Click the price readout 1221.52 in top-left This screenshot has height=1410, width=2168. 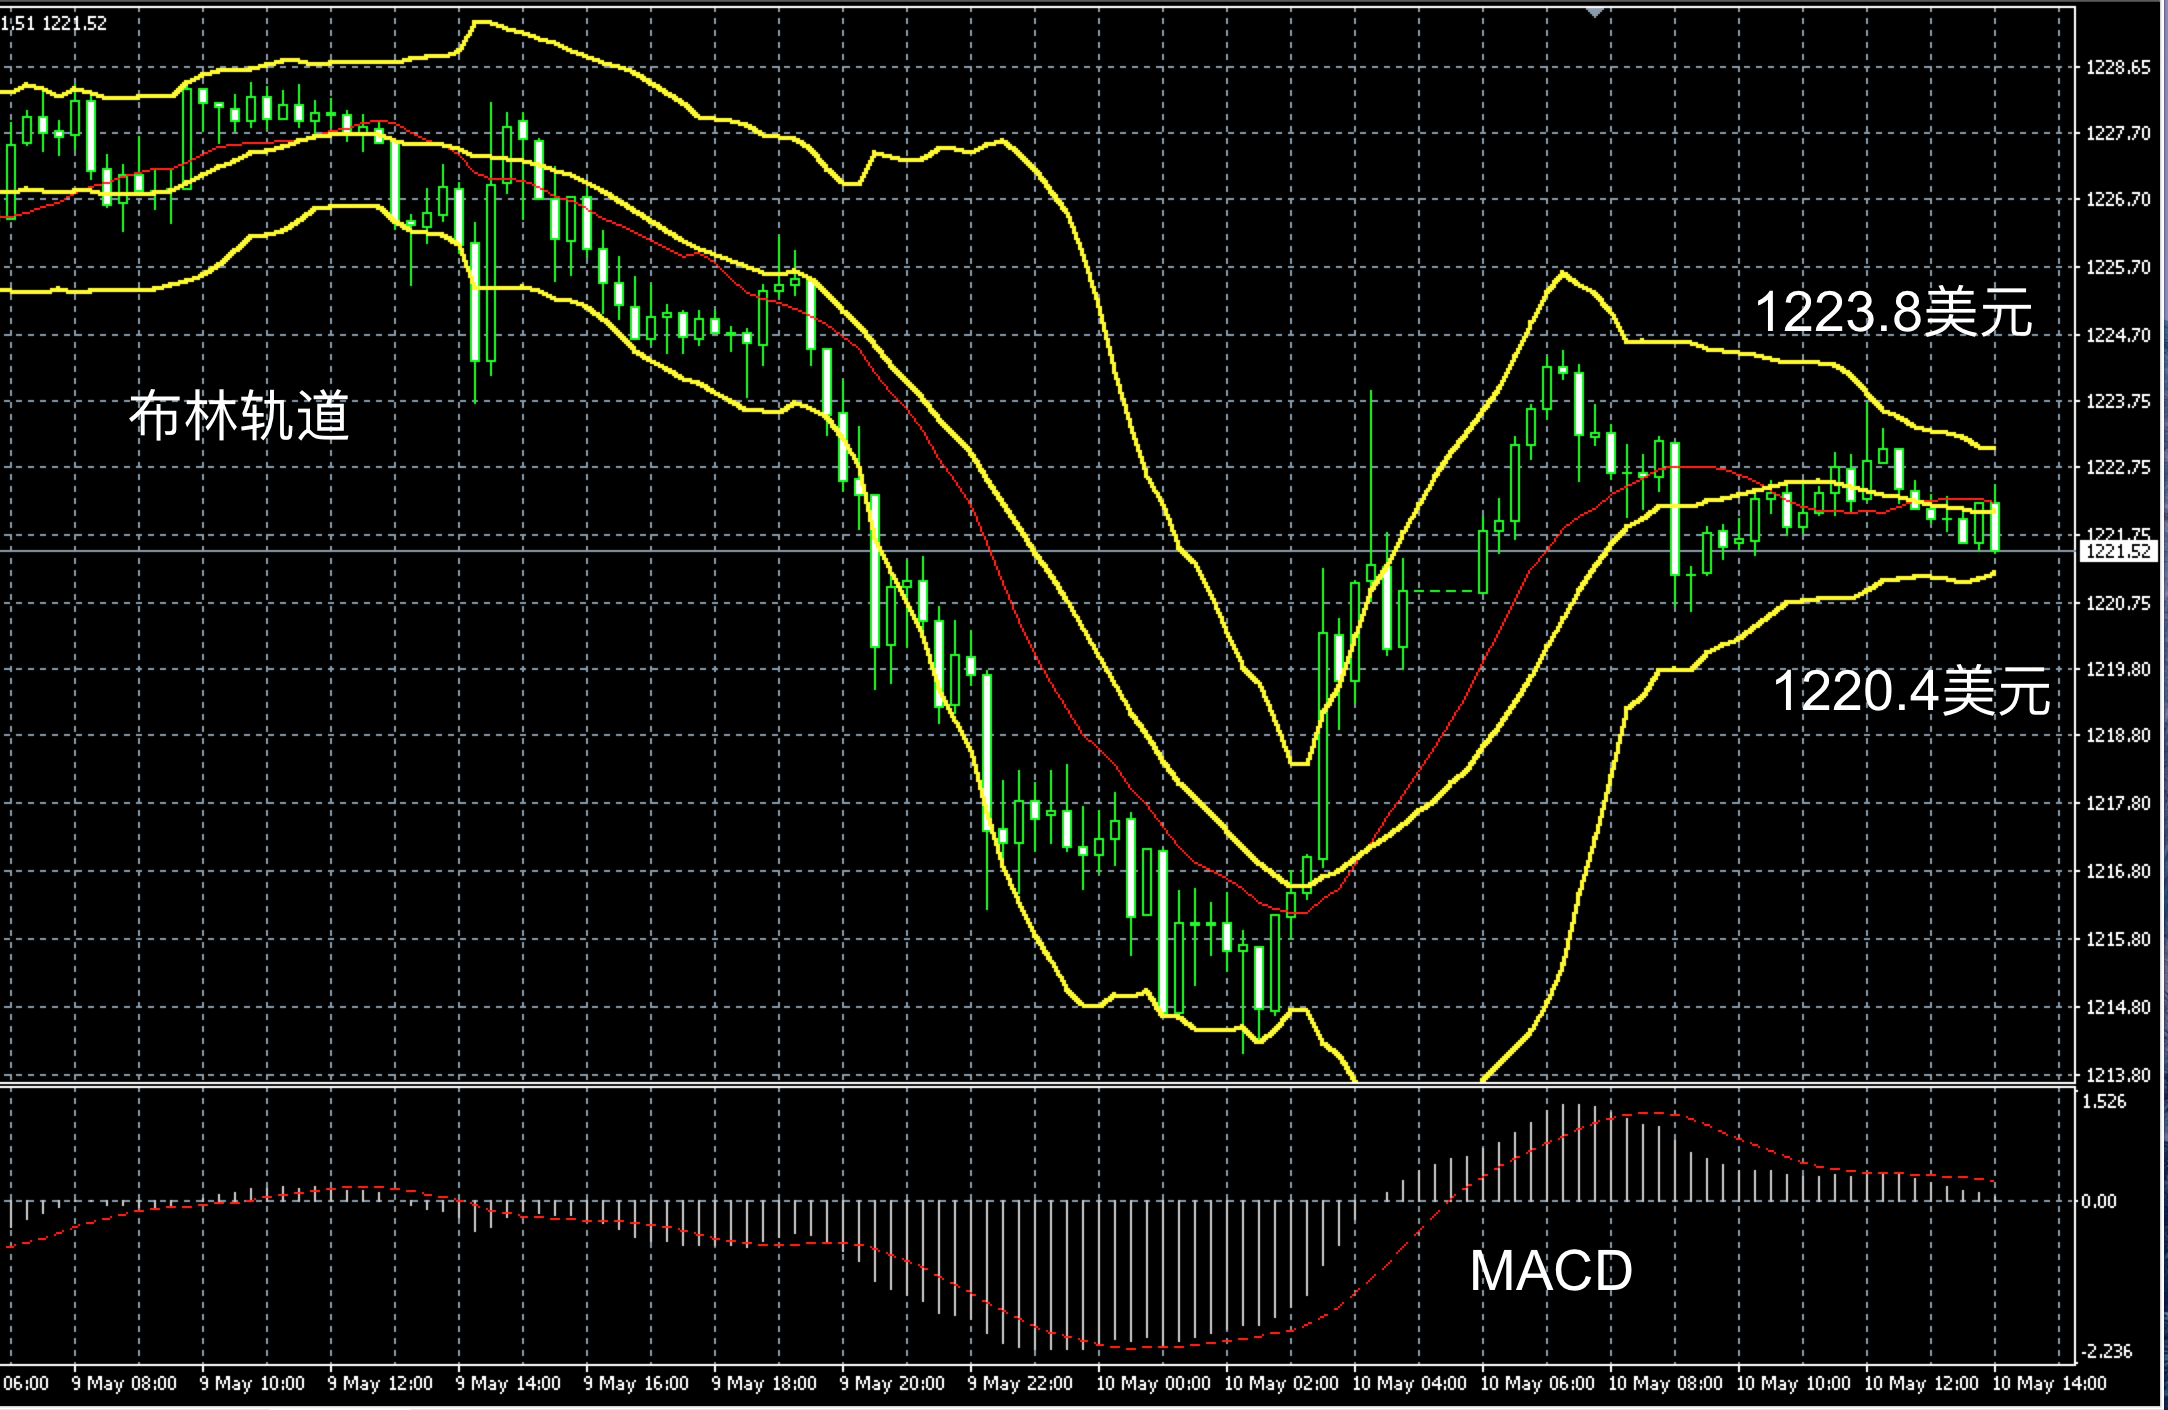click(75, 23)
